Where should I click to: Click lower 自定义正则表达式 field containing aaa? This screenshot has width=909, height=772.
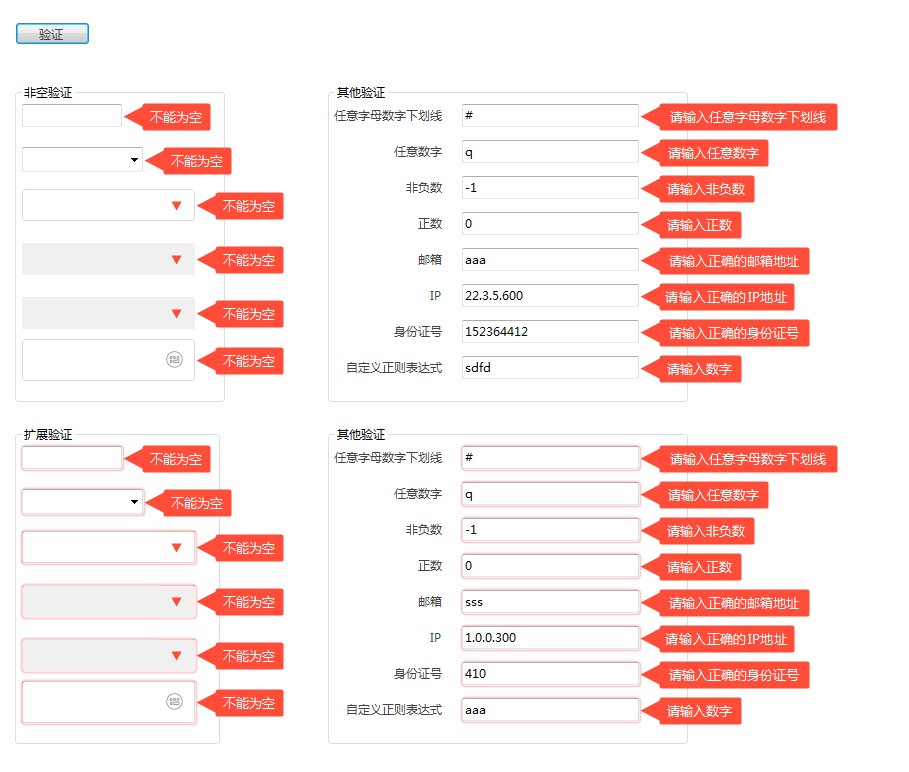(550, 709)
